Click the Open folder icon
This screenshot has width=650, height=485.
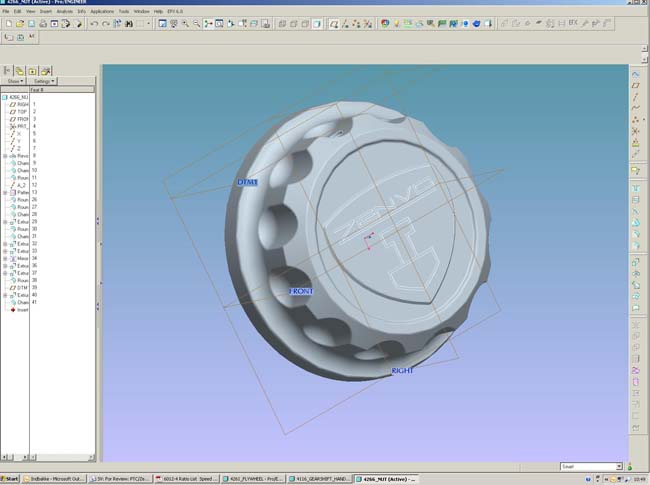pos(20,24)
